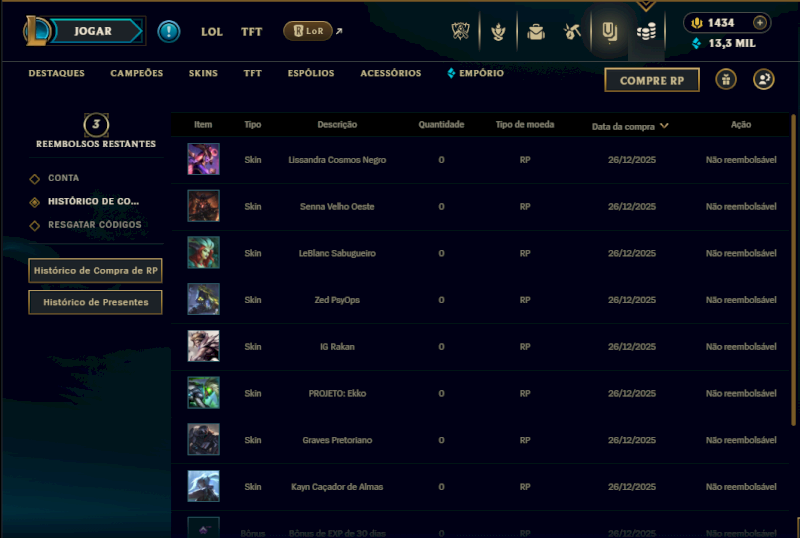Screen dimensions: 800x538
Task: Open the blue alert notification icon
Action: coord(168,31)
